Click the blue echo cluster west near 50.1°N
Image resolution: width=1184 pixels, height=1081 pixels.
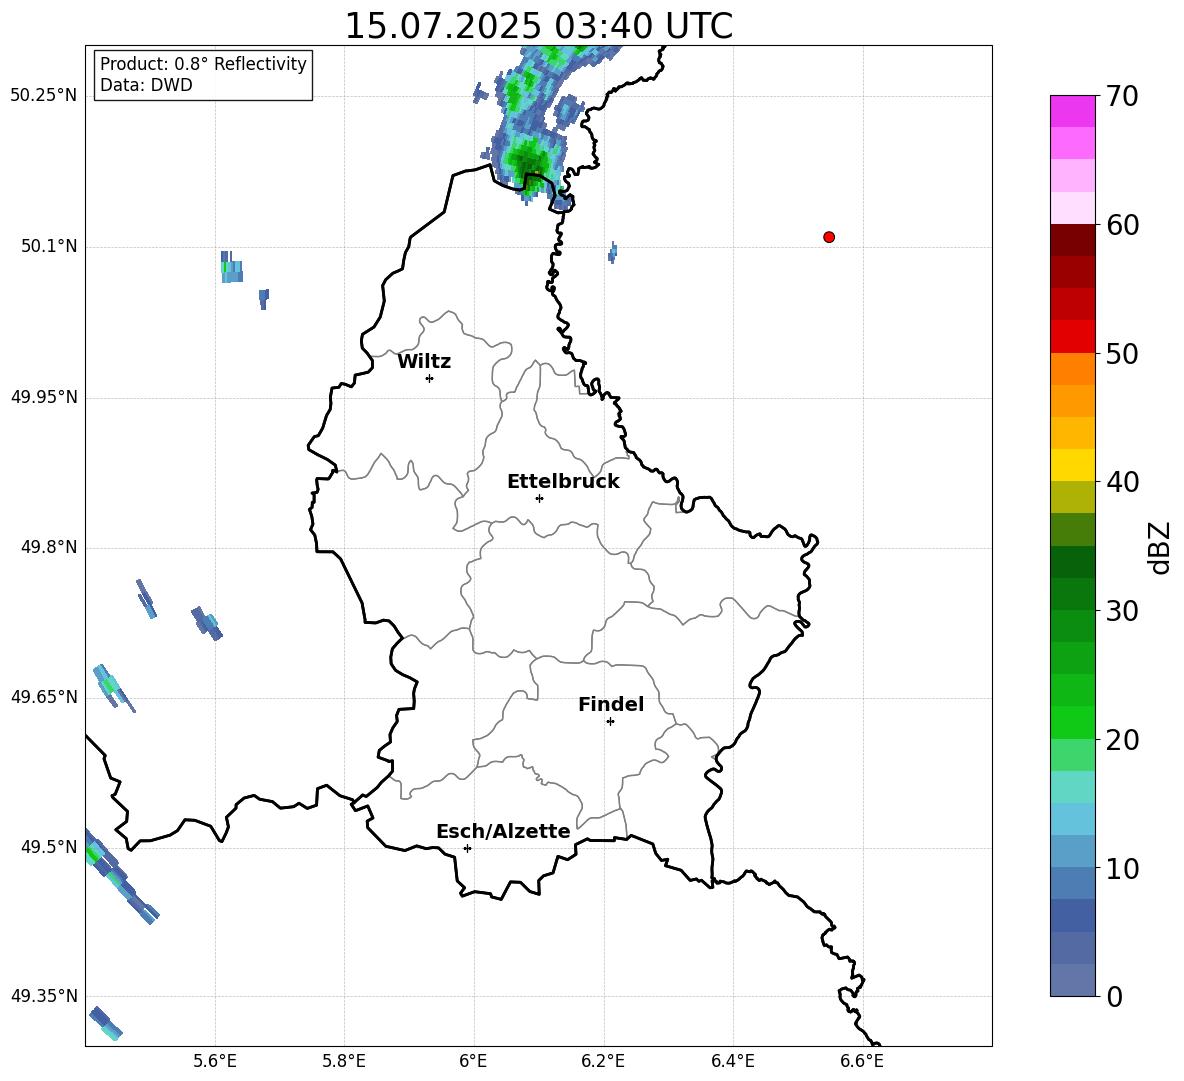tap(232, 267)
